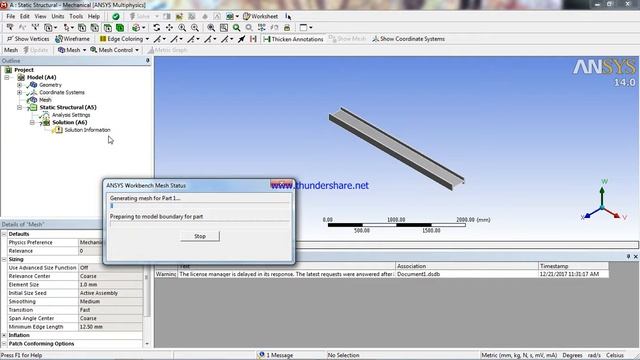Select the Geometry tree node
The height and width of the screenshot is (360, 640).
pos(50,85)
